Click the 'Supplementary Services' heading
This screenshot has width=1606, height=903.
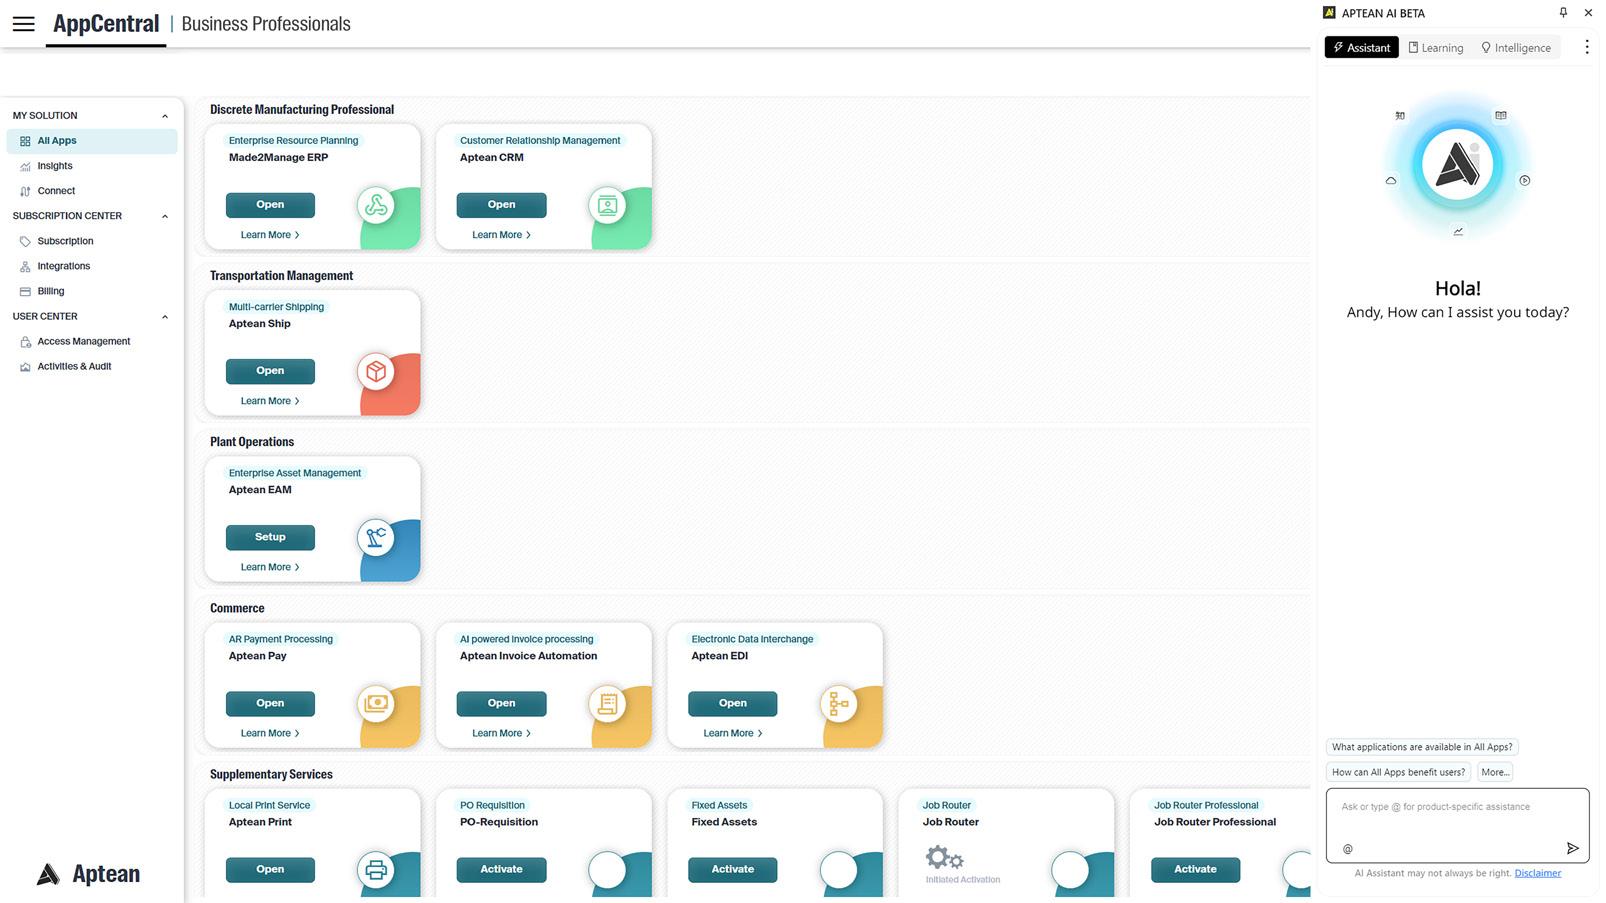[271, 774]
